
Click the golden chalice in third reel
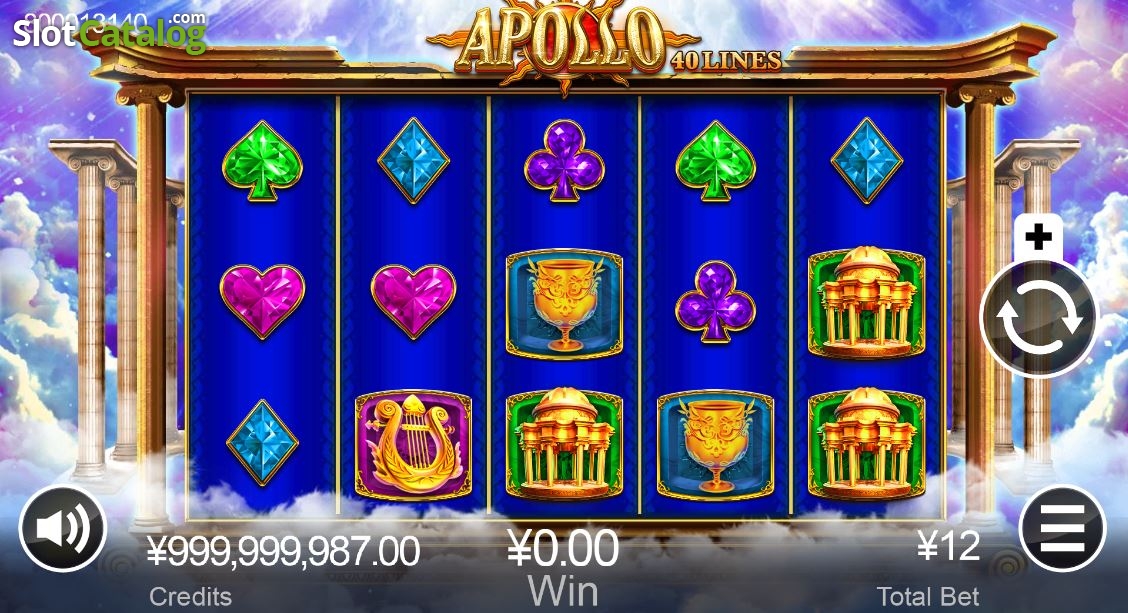pos(564,304)
